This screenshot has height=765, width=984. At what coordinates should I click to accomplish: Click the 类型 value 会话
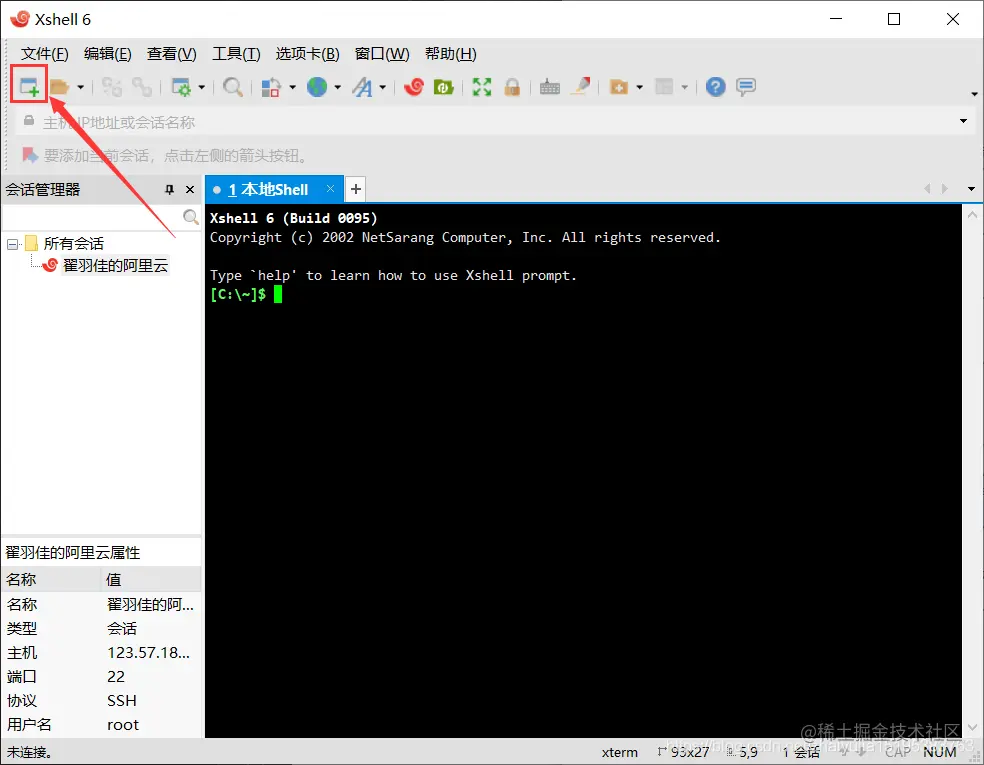tap(122, 628)
